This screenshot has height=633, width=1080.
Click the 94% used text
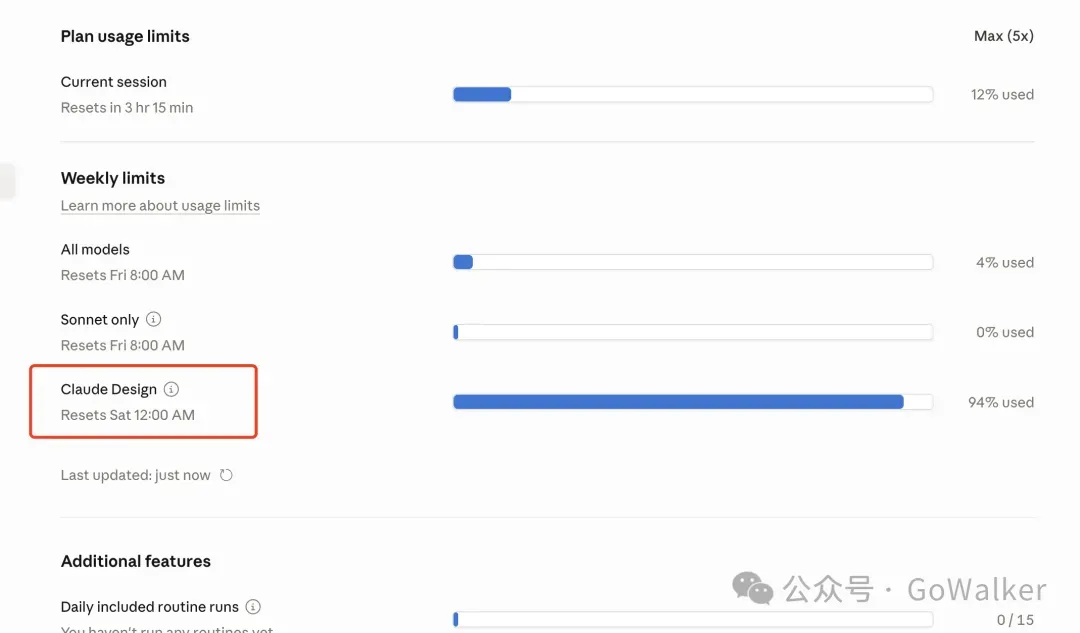[x=1000, y=402]
